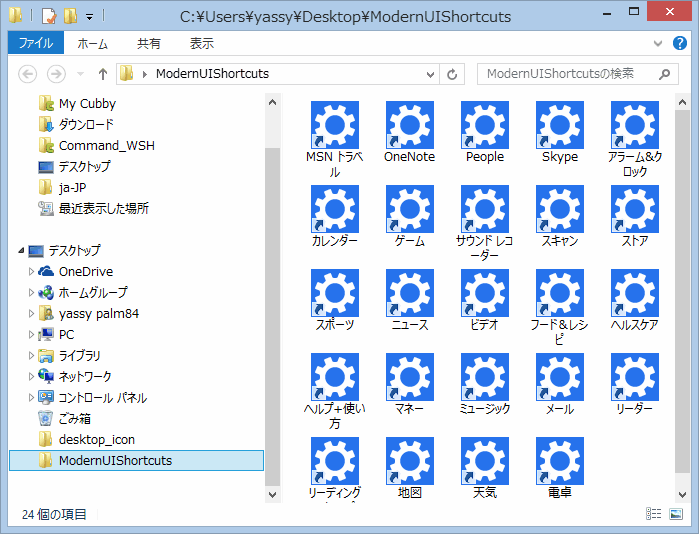The height and width of the screenshot is (534, 699).
Task: Expand the ライブラリ tree node
Action: pyautogui.click(x=31, y=355)
